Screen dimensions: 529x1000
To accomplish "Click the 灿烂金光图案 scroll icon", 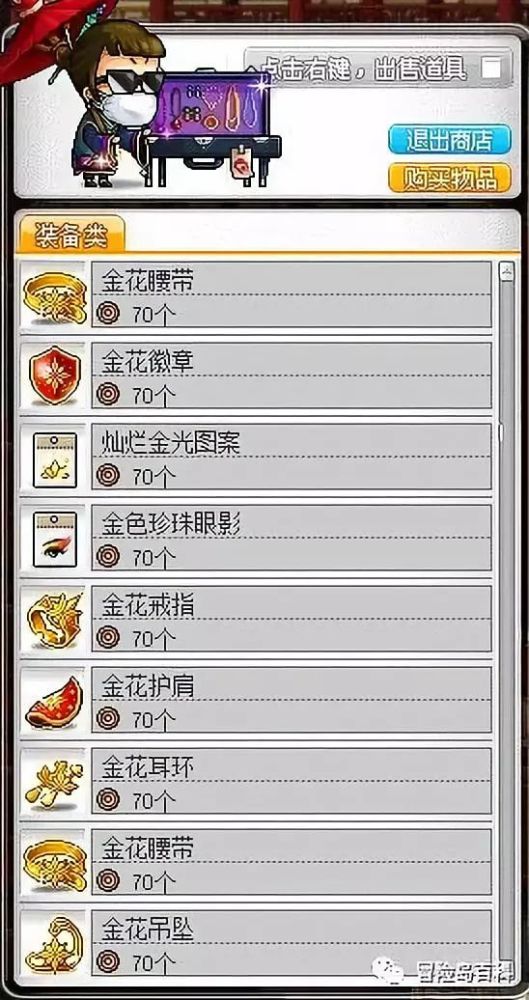I will point(54,460).
